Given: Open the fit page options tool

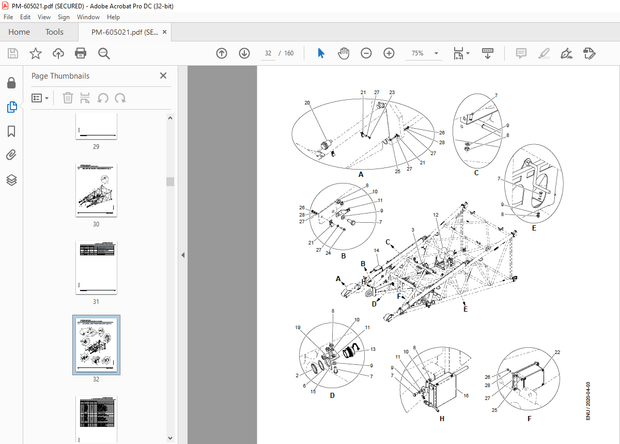Looking at the screenshot, I should coord(458,53).
